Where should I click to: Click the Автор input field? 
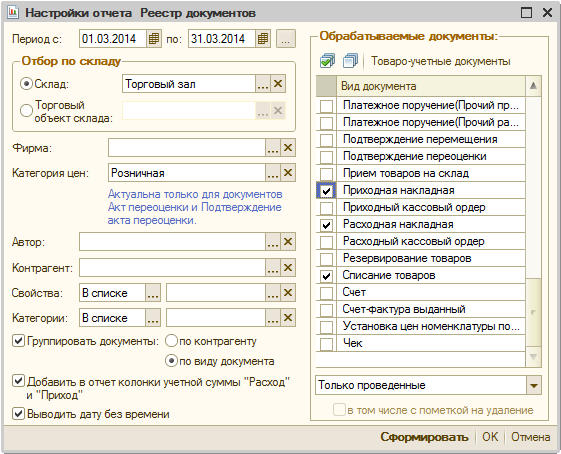172,242
